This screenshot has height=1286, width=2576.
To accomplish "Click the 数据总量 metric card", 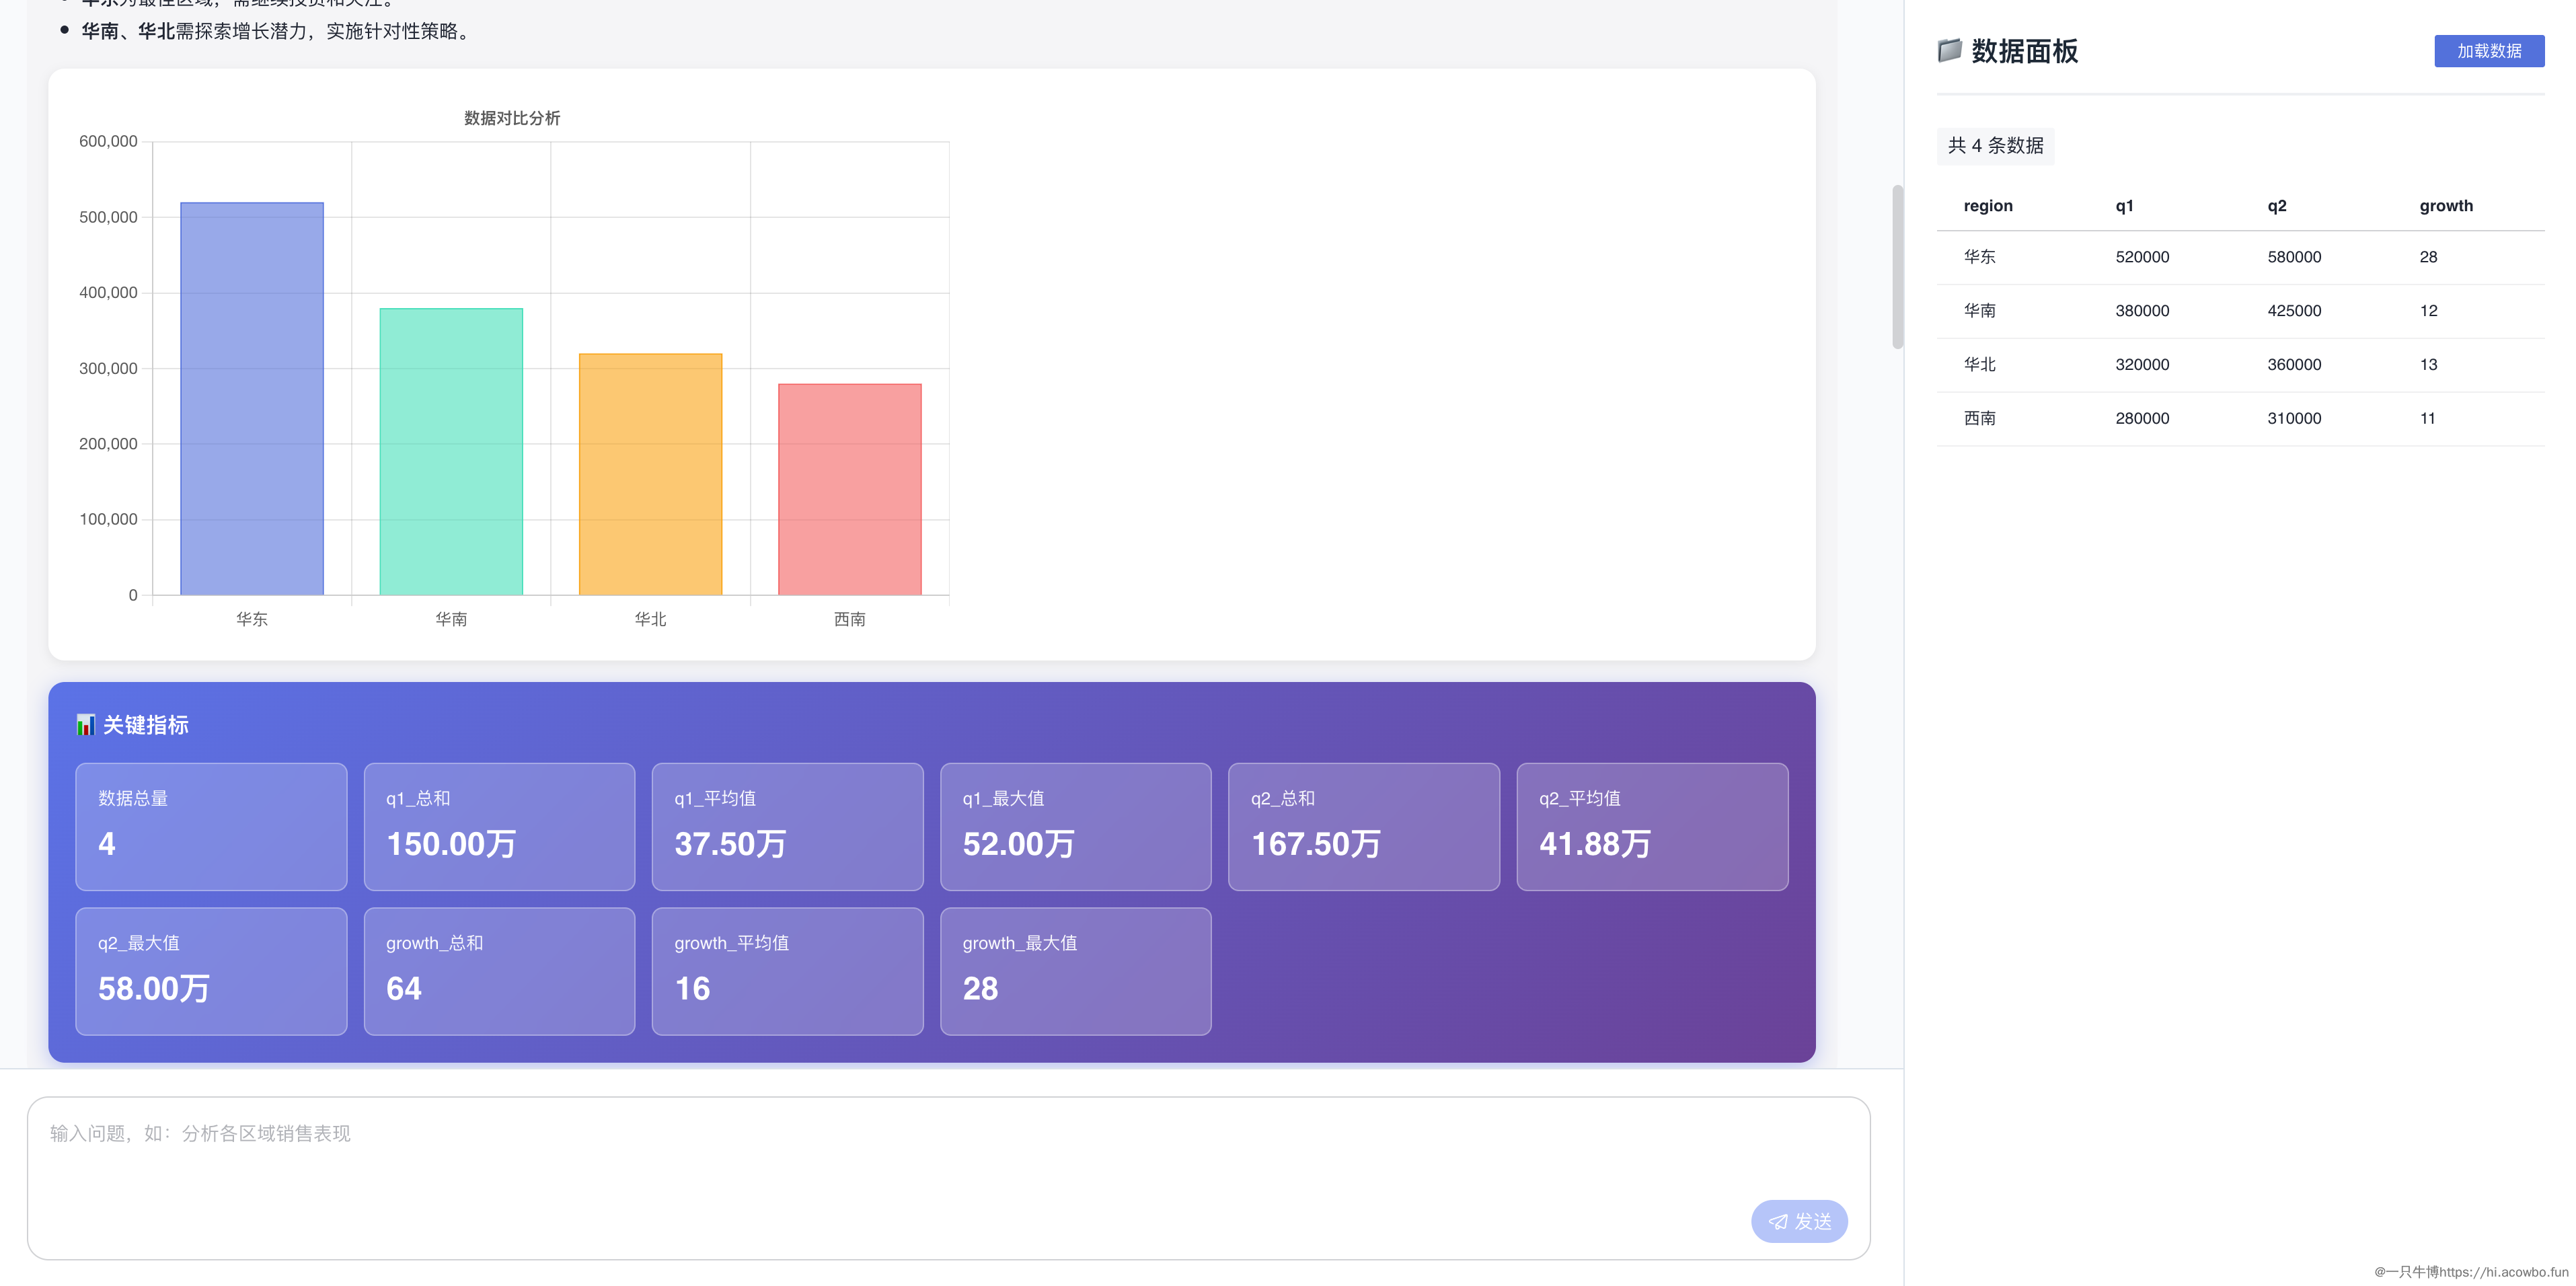I will 211,827.
